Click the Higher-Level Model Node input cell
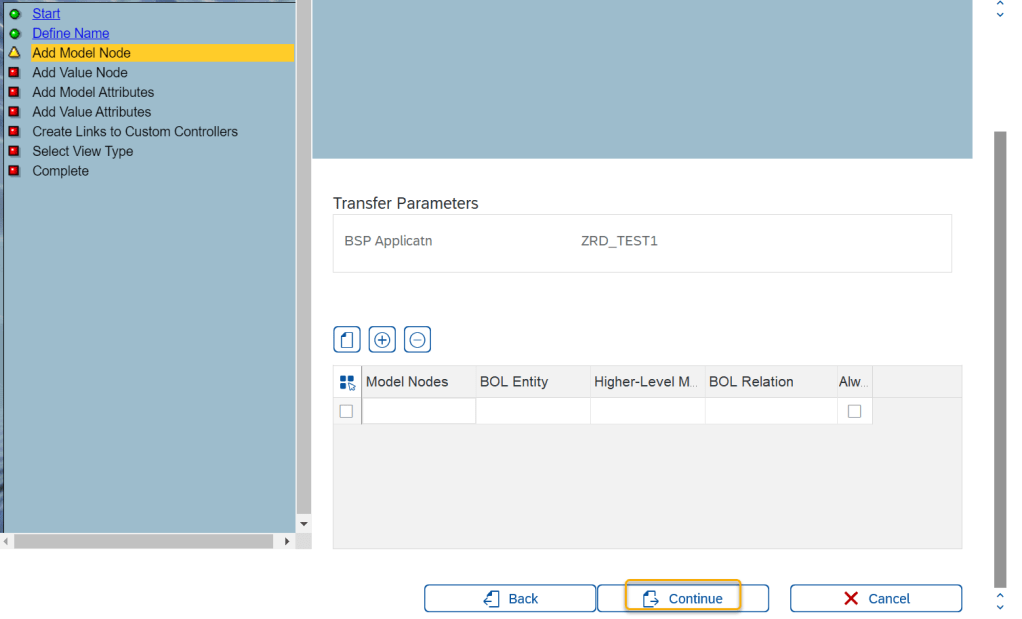The height and width of the screenshot is (619, 1022). [x=648, y=411]
